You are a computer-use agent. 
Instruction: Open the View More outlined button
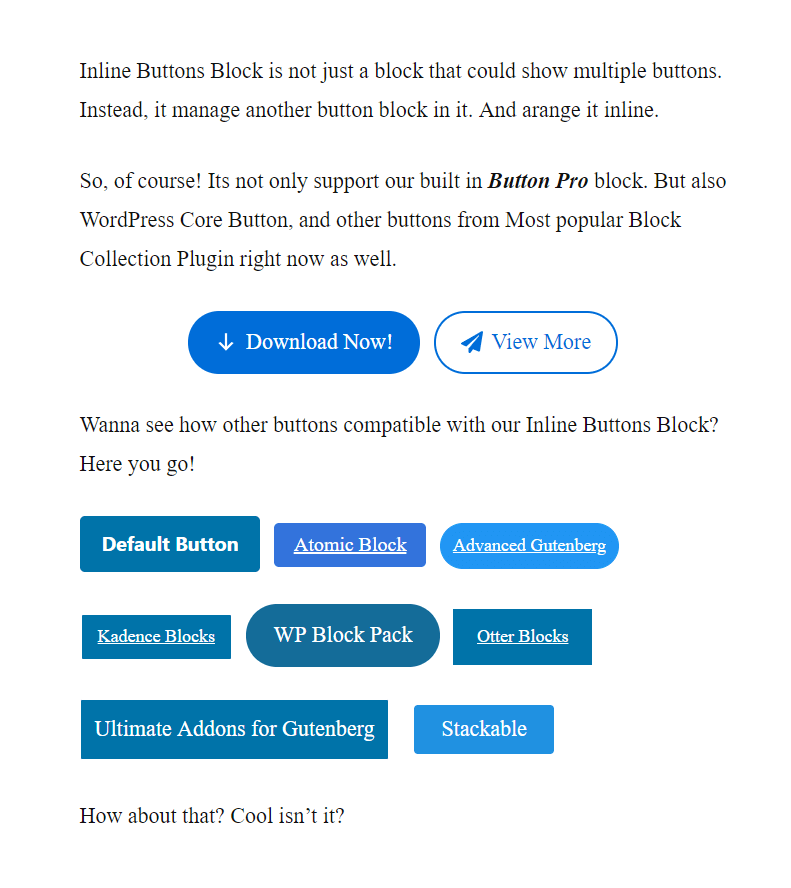click(x=525, y=342)
